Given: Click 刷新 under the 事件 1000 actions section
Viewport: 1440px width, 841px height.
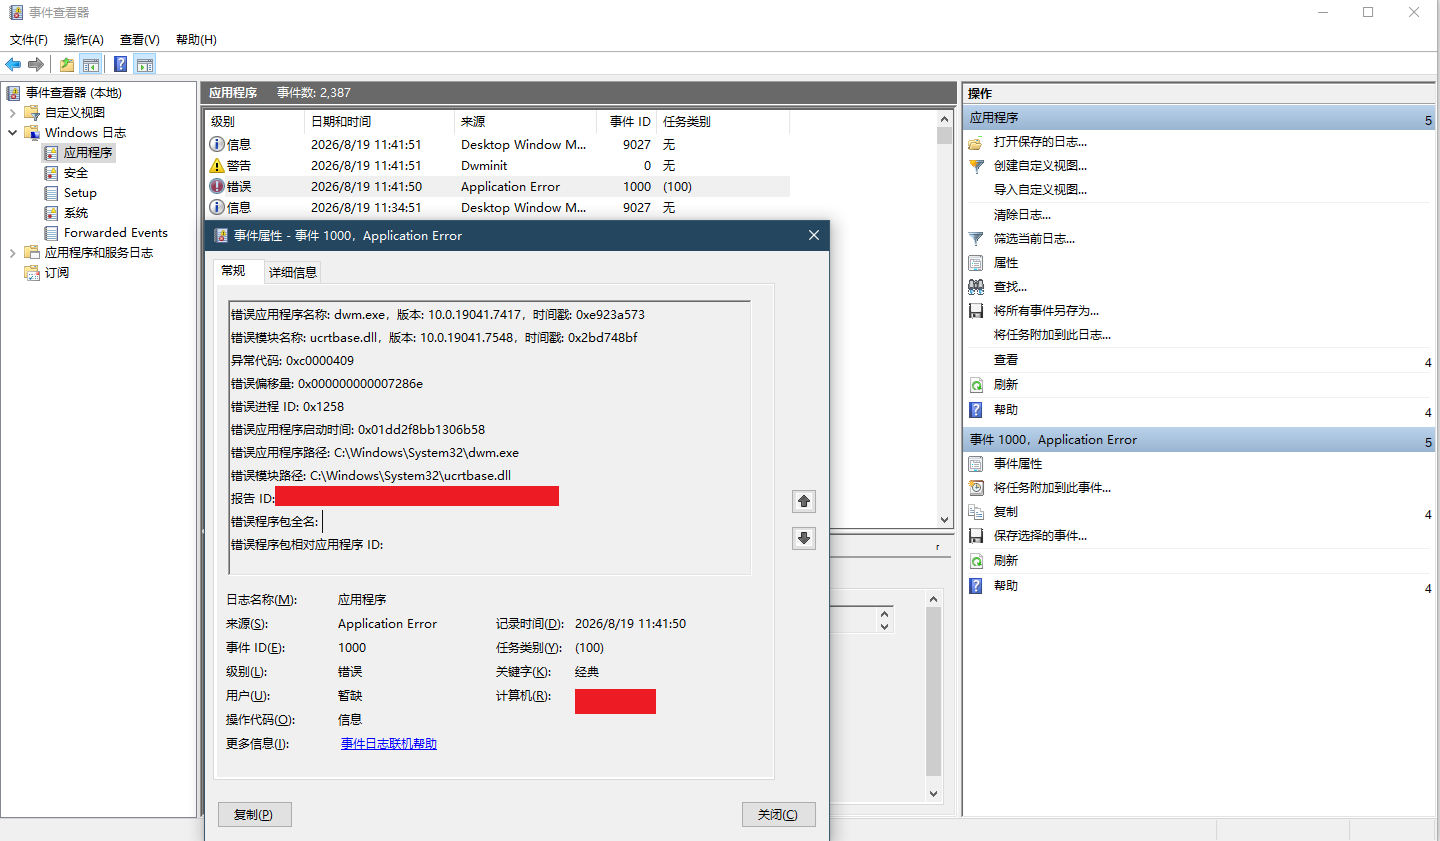Looking at the screenshot, I should (x=1006, y=561).
